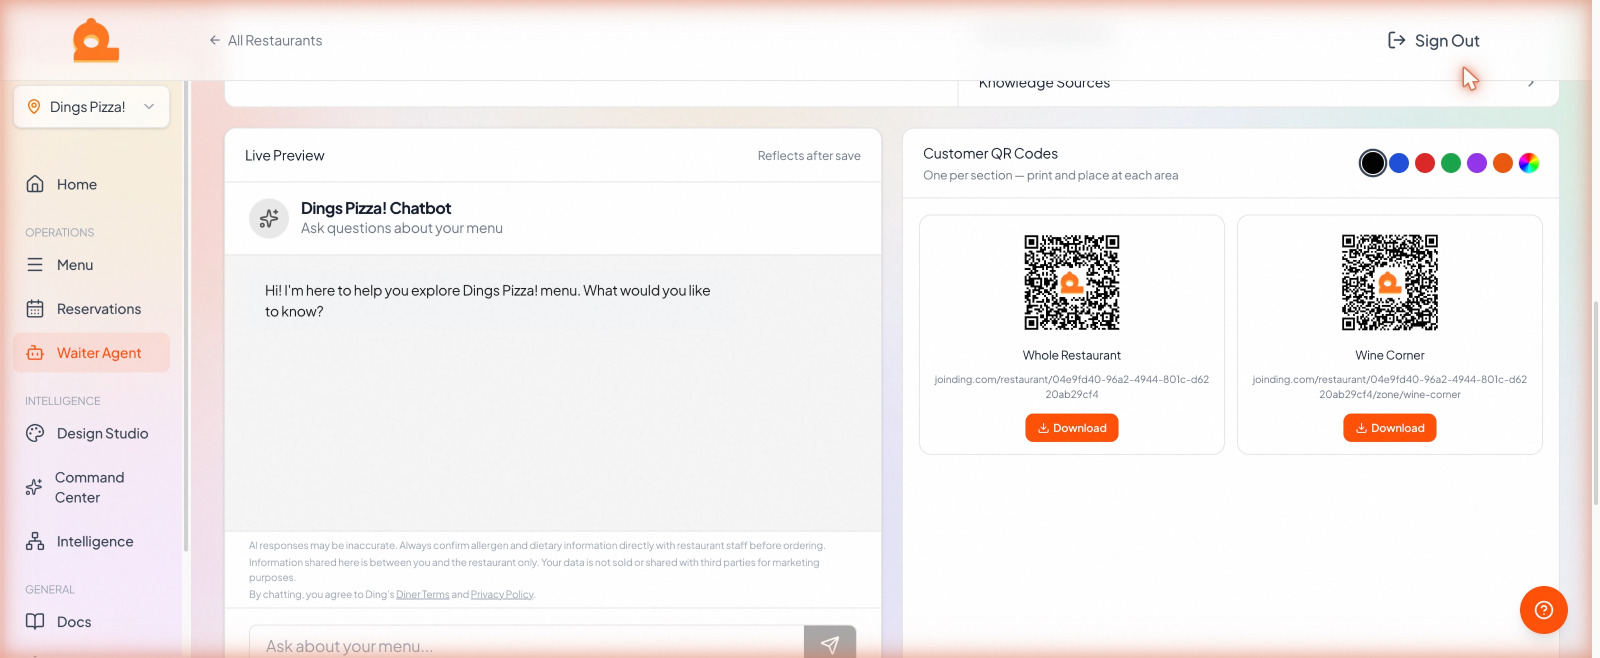Open the Diner Terms link
Viewport: 1600px width, 658px height.
tap(423, 594)
